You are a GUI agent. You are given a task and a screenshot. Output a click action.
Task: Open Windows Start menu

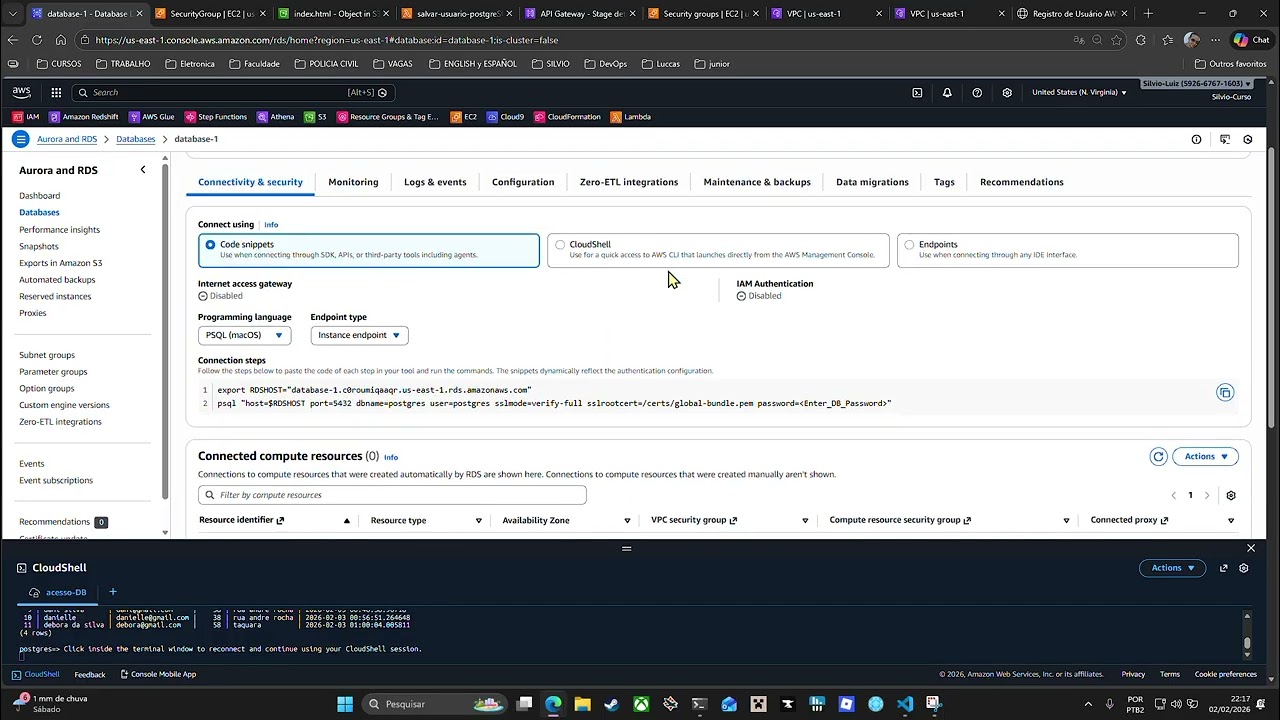coord(345,704)
